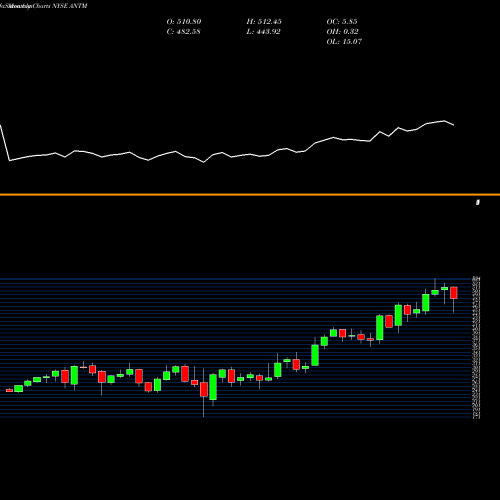
Task: Click the last red candle on the chart
Action: [454, 293]
